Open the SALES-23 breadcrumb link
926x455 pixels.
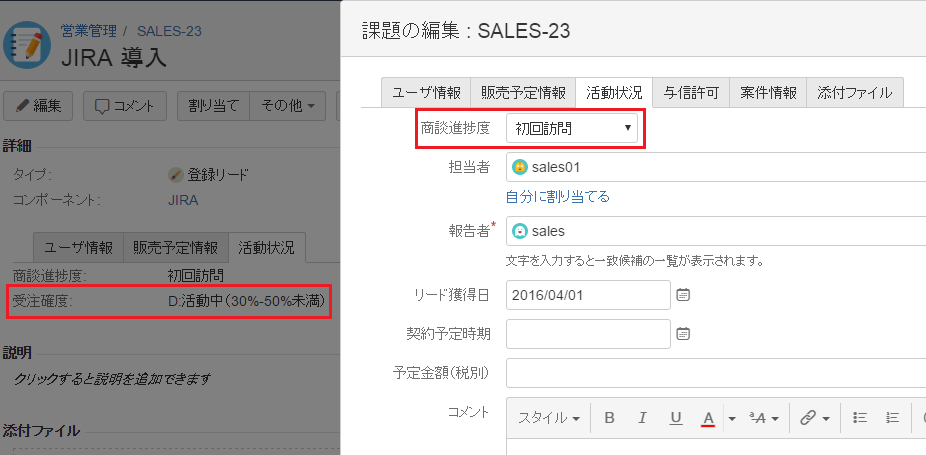169,31
